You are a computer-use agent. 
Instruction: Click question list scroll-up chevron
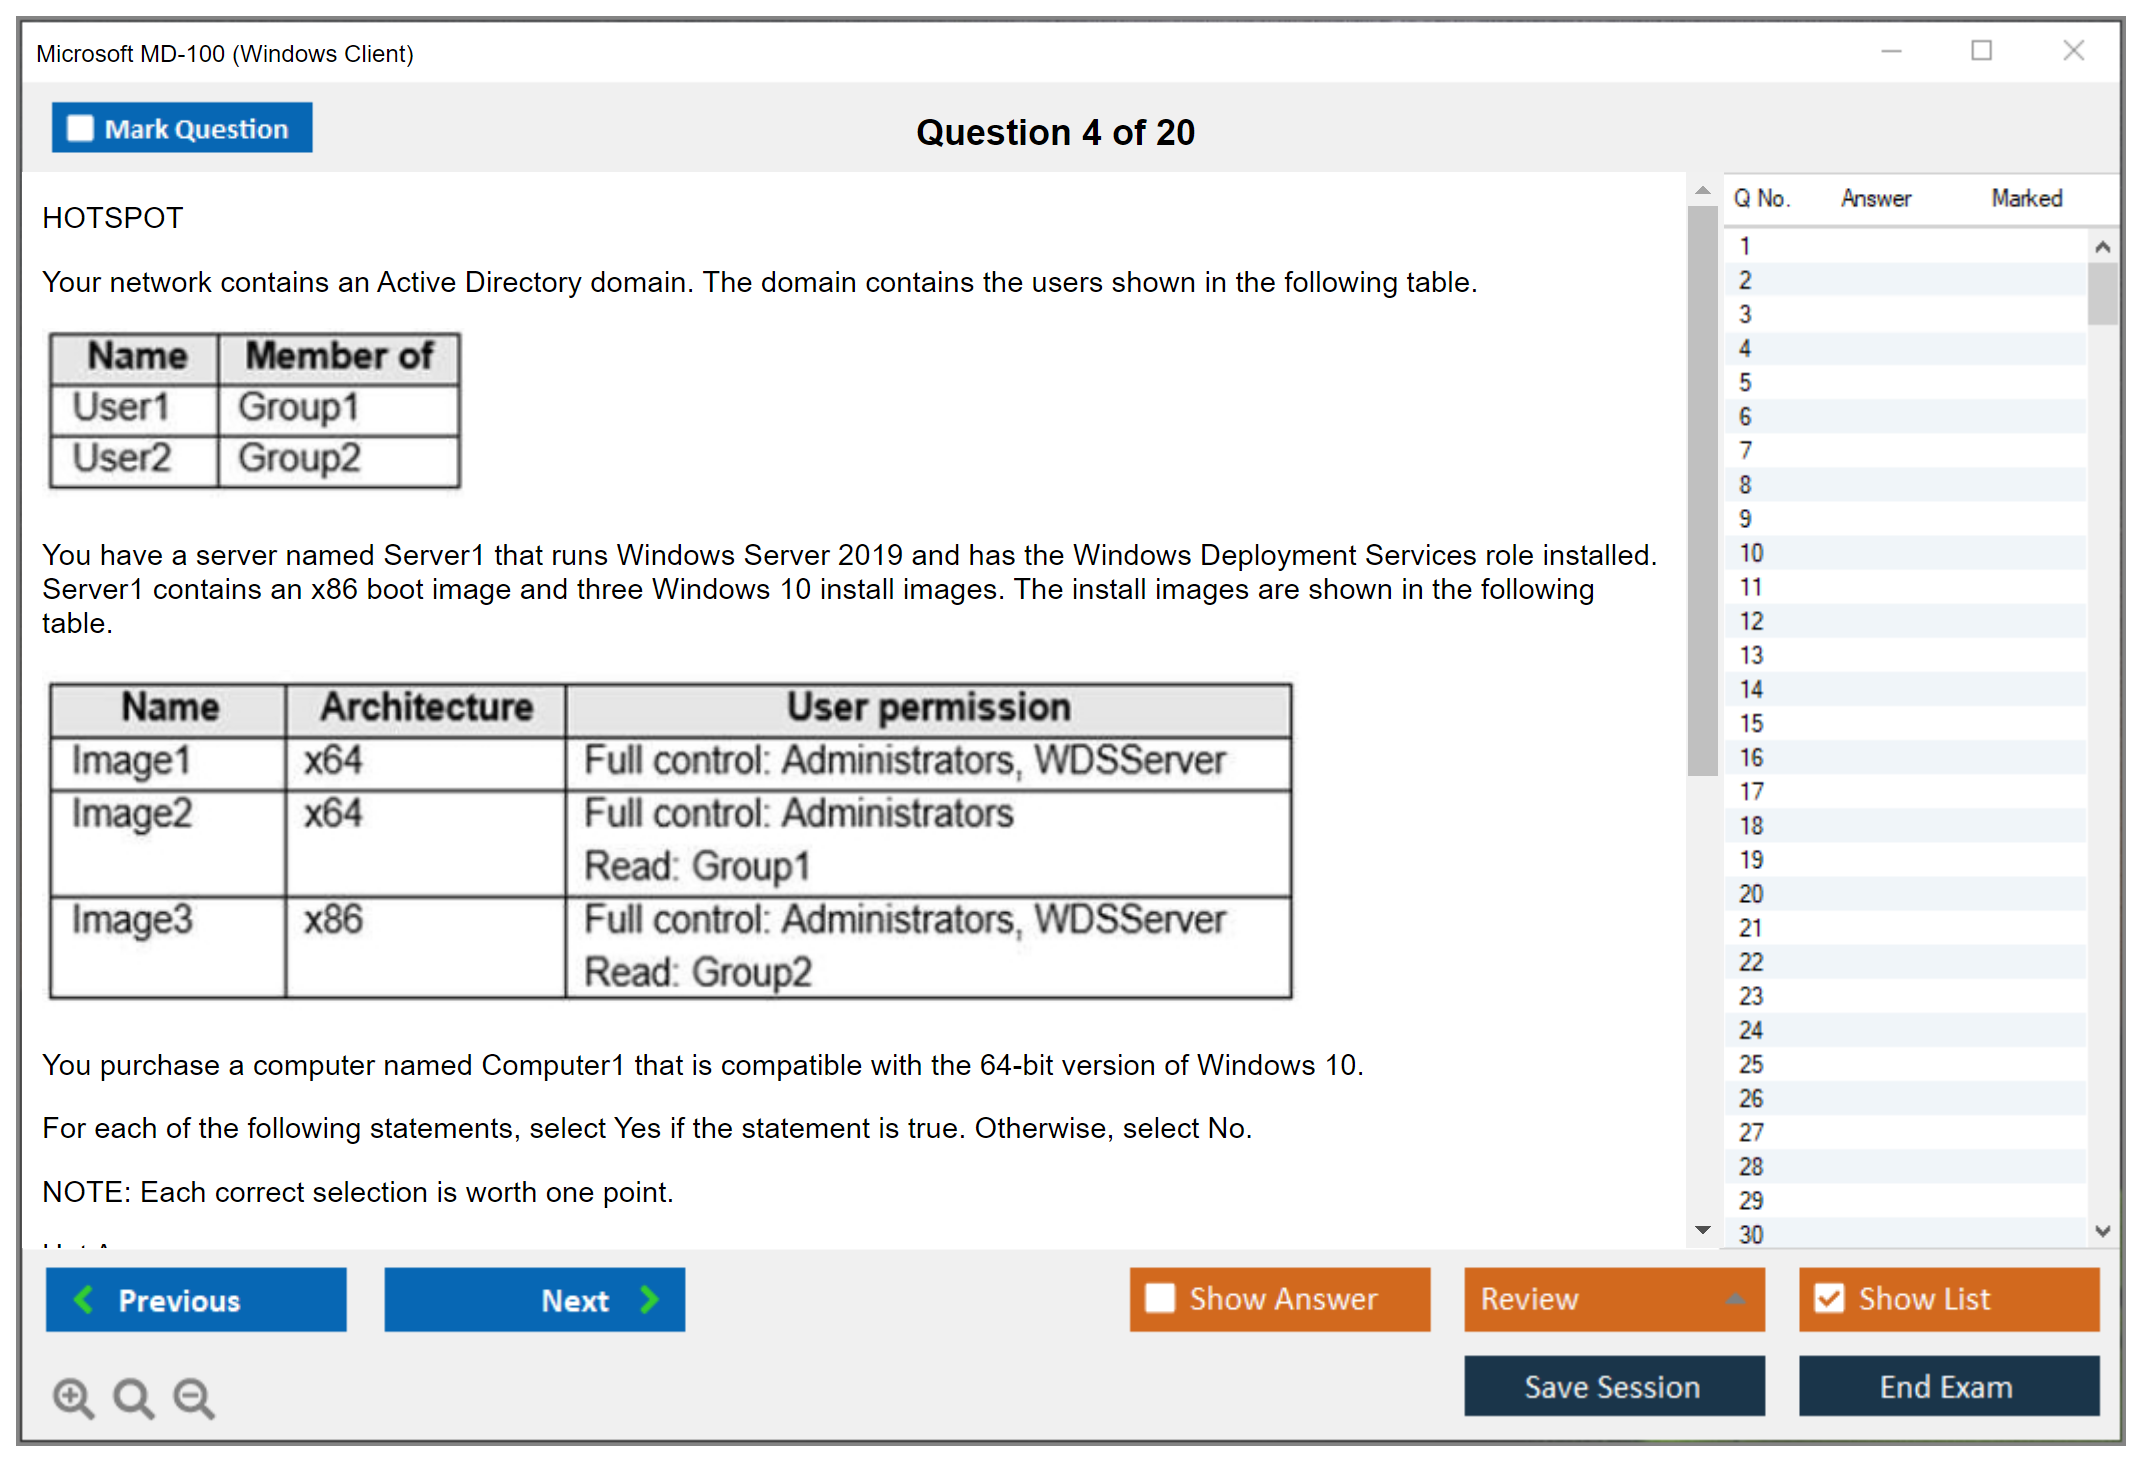(x=2102, y=247)
